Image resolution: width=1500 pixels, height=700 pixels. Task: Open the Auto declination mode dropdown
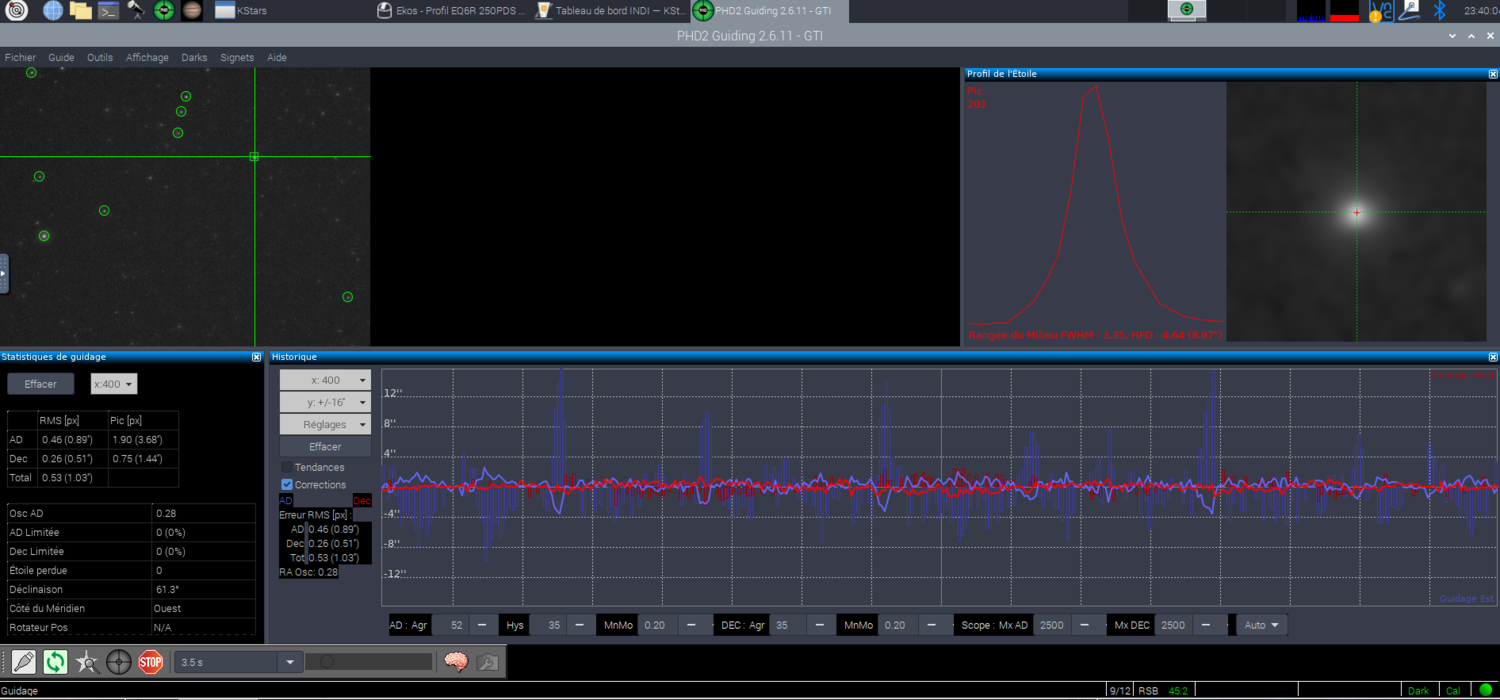(1262, 625)
